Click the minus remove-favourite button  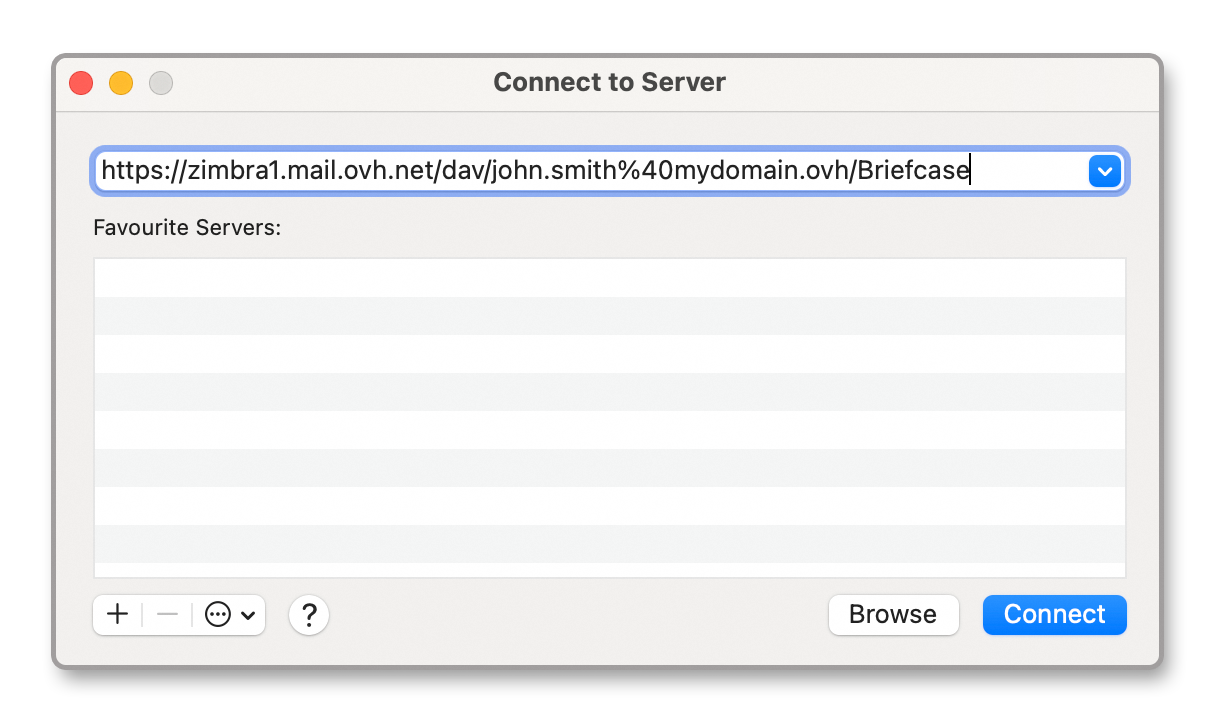[167, 614]
